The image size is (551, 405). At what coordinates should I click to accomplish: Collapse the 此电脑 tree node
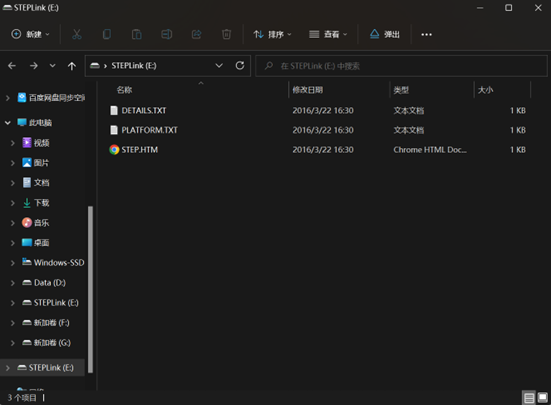coord(8,123)
